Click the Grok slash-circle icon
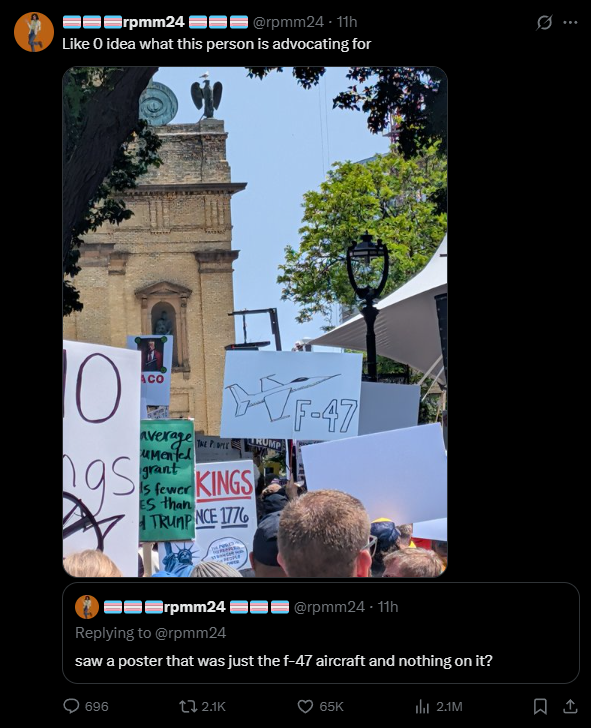 [544, 22]
